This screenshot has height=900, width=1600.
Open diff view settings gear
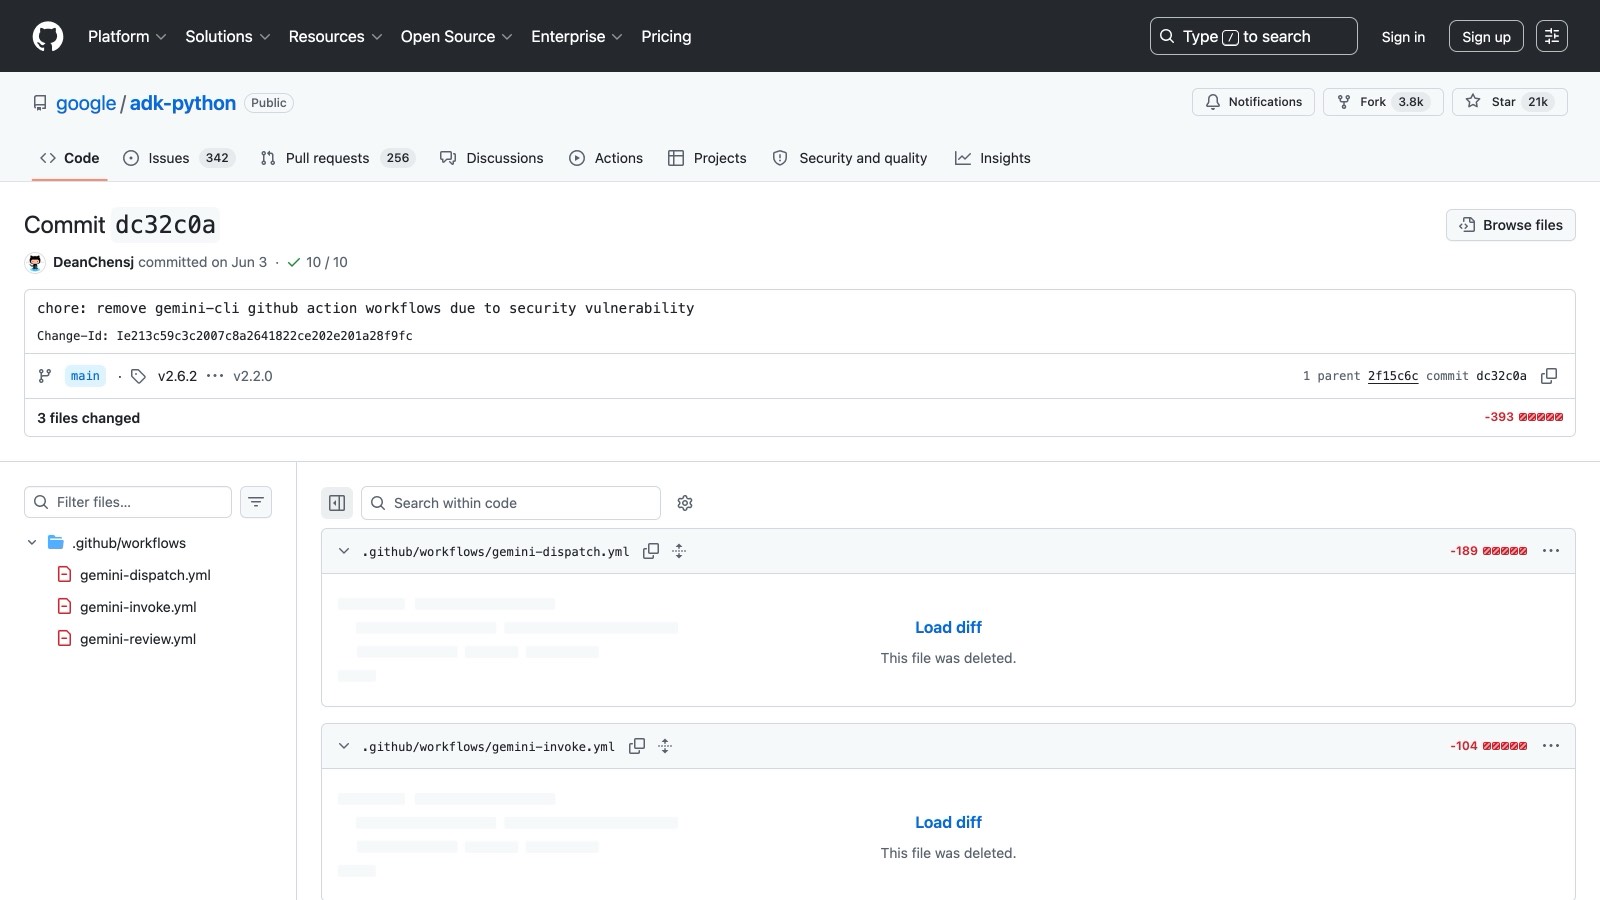pyautogui.click(x=685, y=503)
